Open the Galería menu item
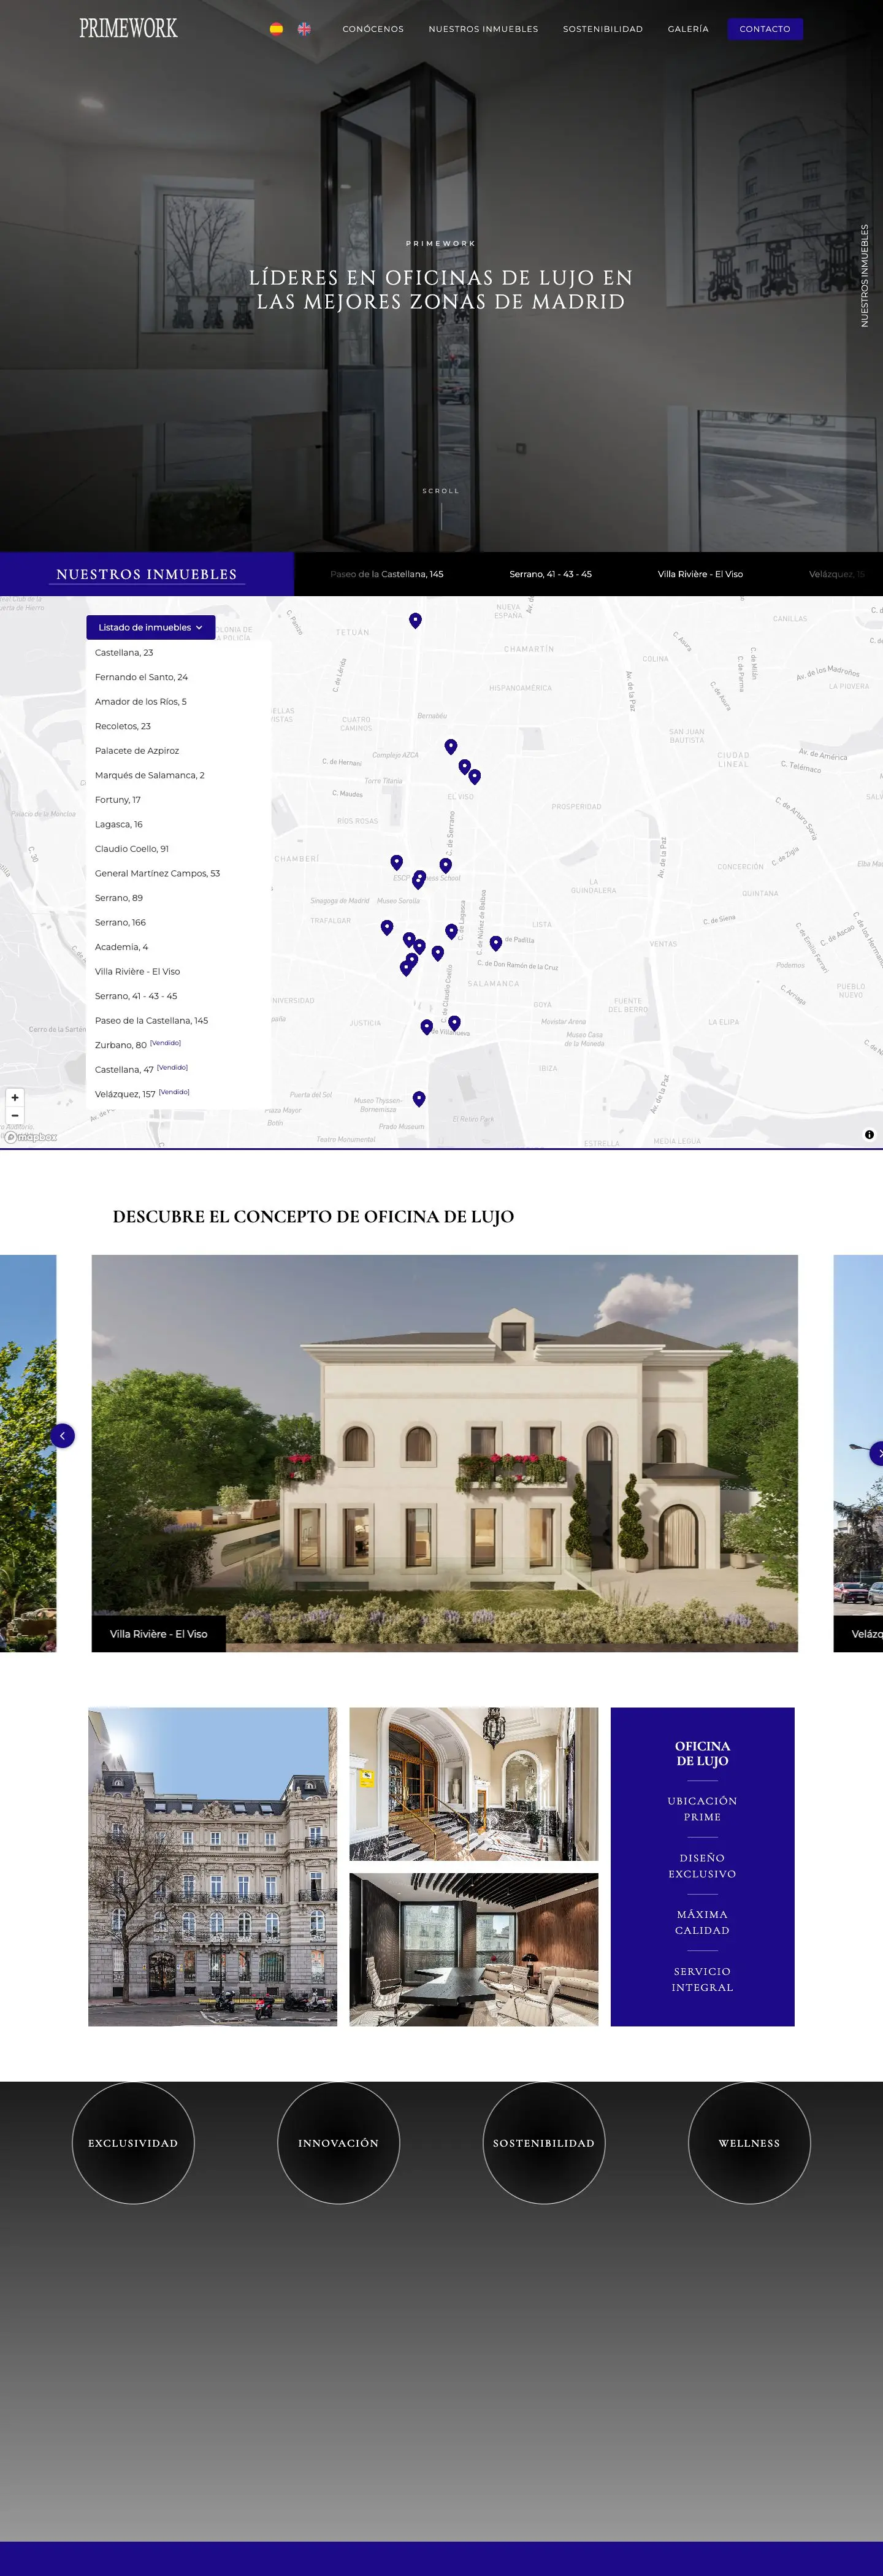The height and width of the screenshot is (2576, 883). (x=688, y=29)
